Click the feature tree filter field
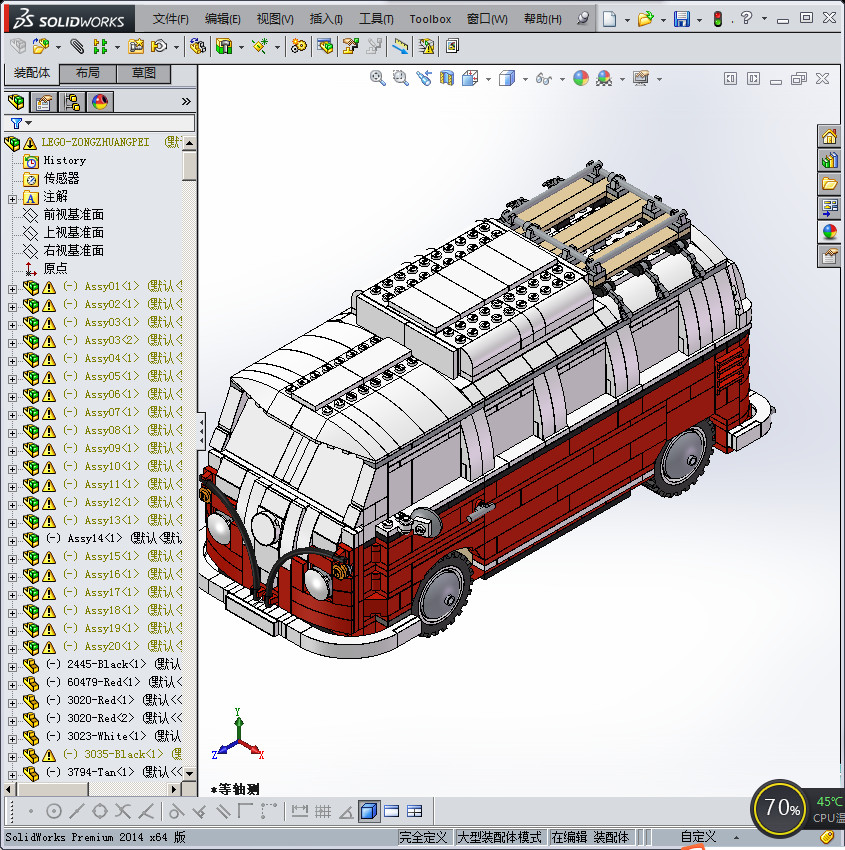 coord(100,123)
